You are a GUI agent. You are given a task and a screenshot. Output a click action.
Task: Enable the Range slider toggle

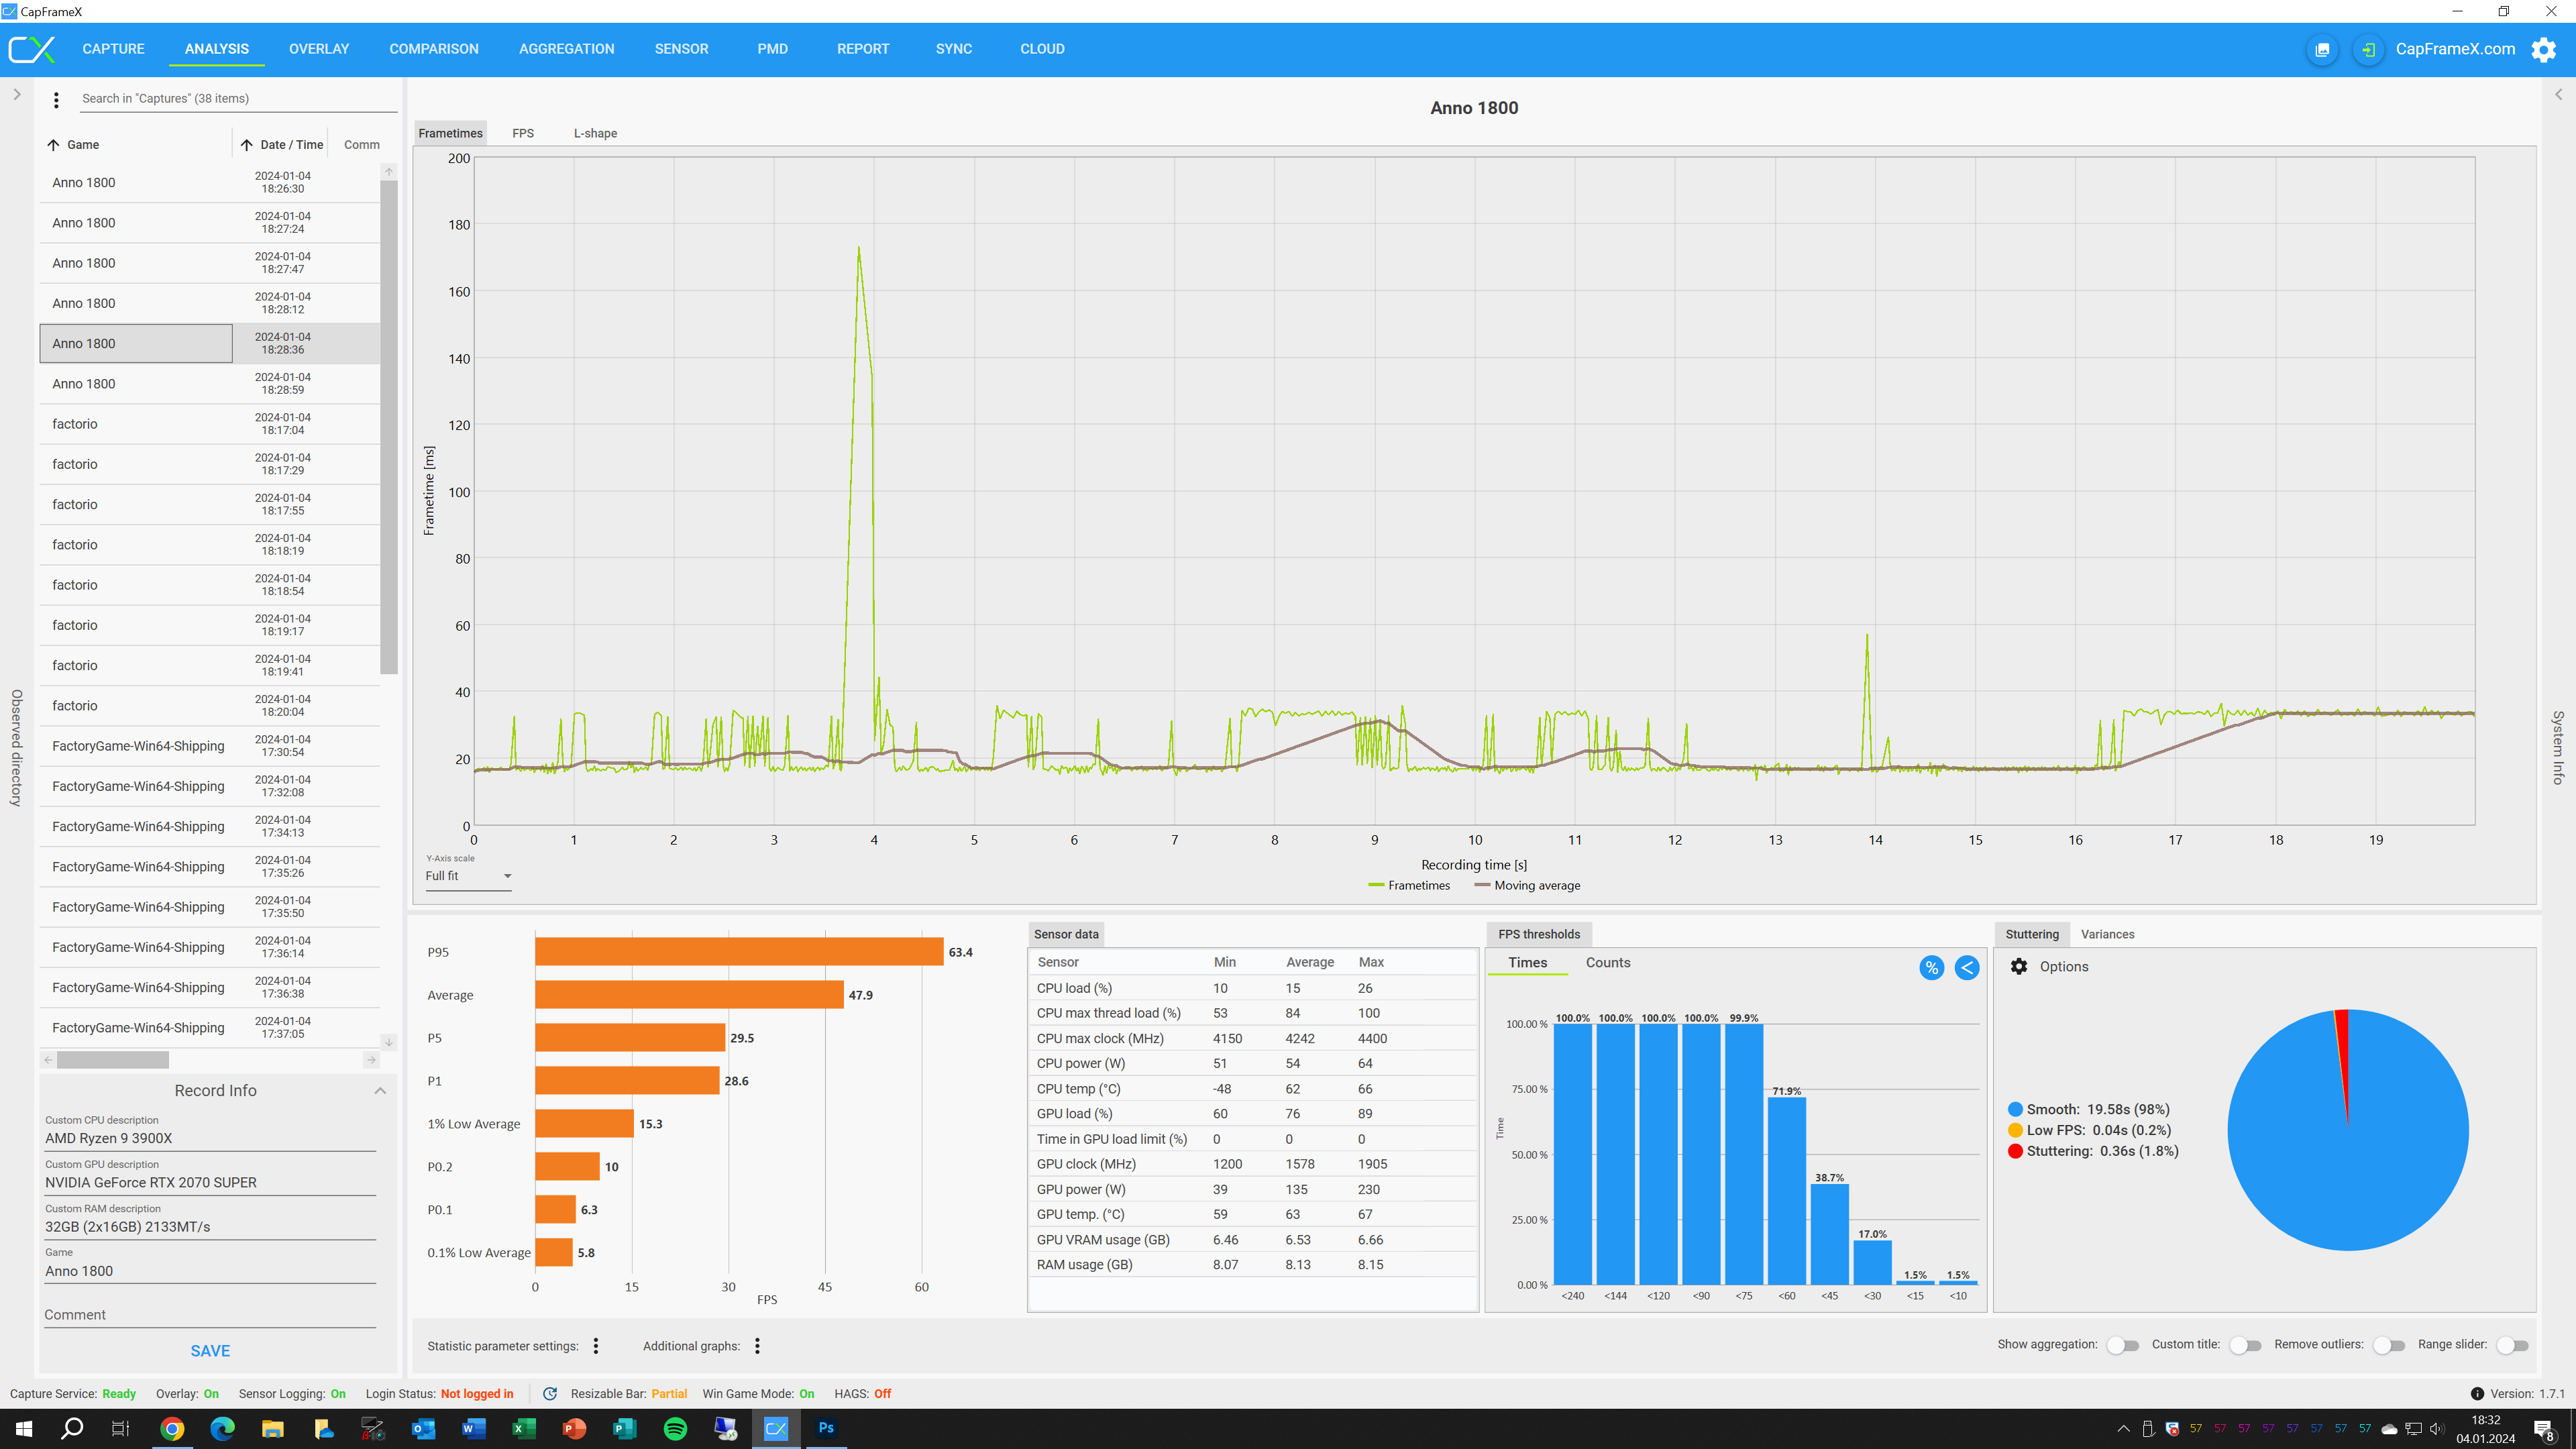tap(2512, 1345)
